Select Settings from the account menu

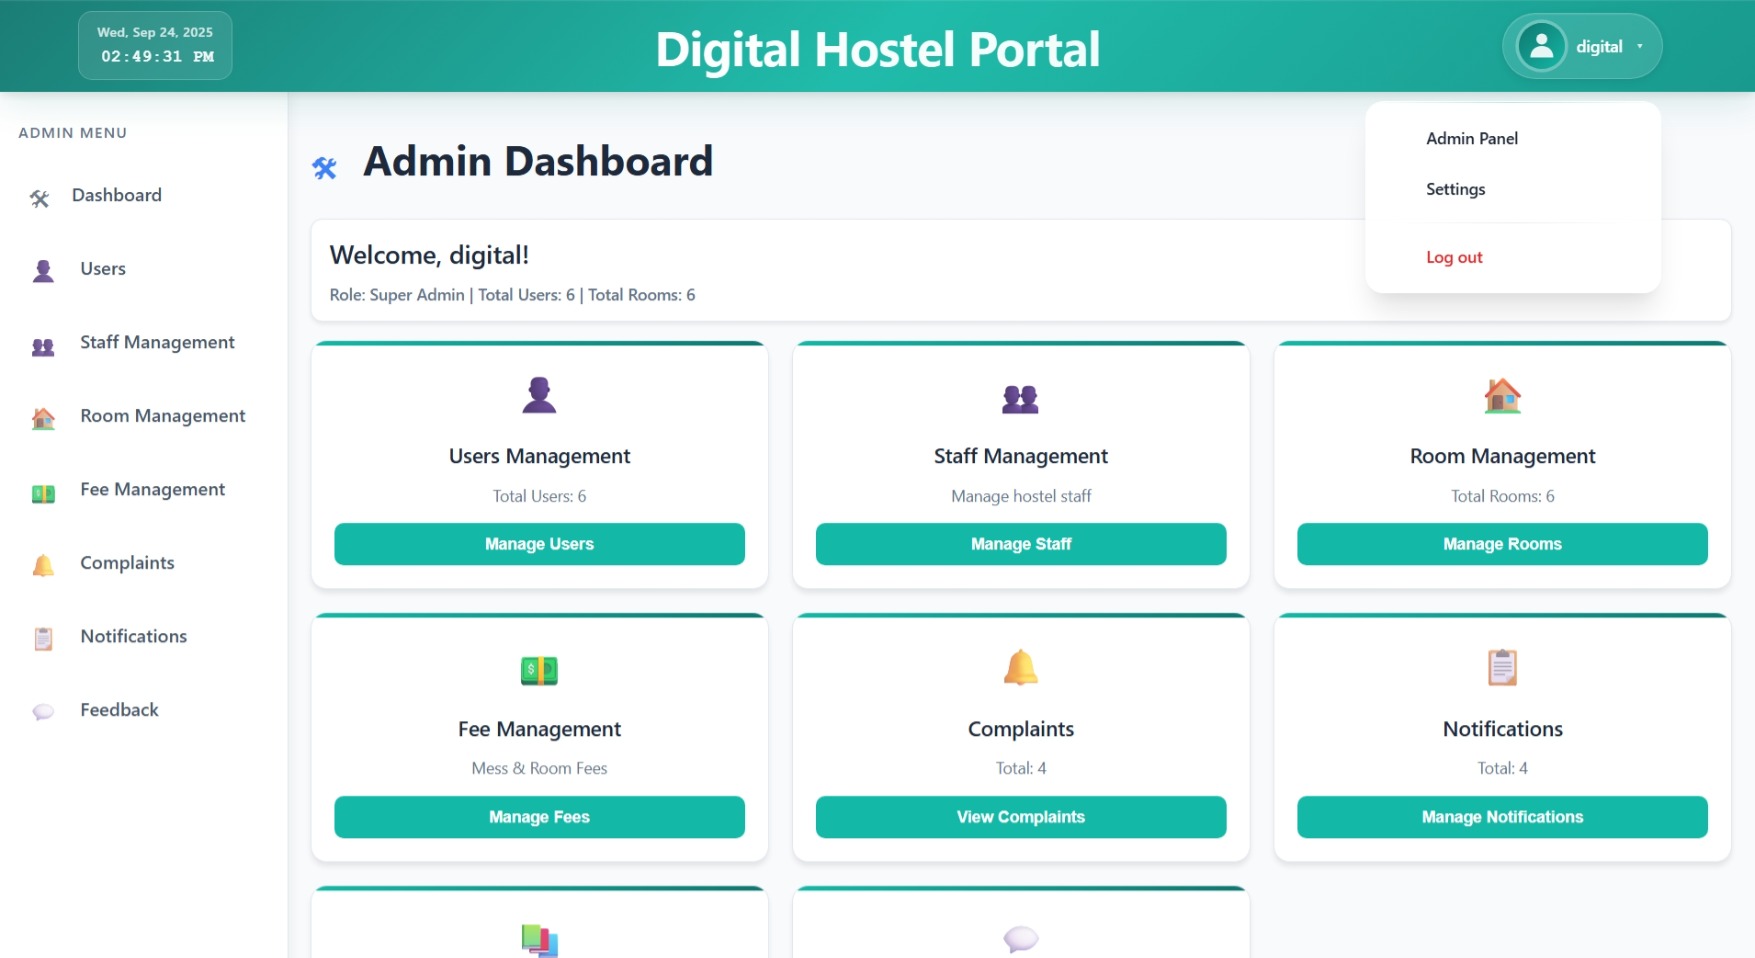1455,189
